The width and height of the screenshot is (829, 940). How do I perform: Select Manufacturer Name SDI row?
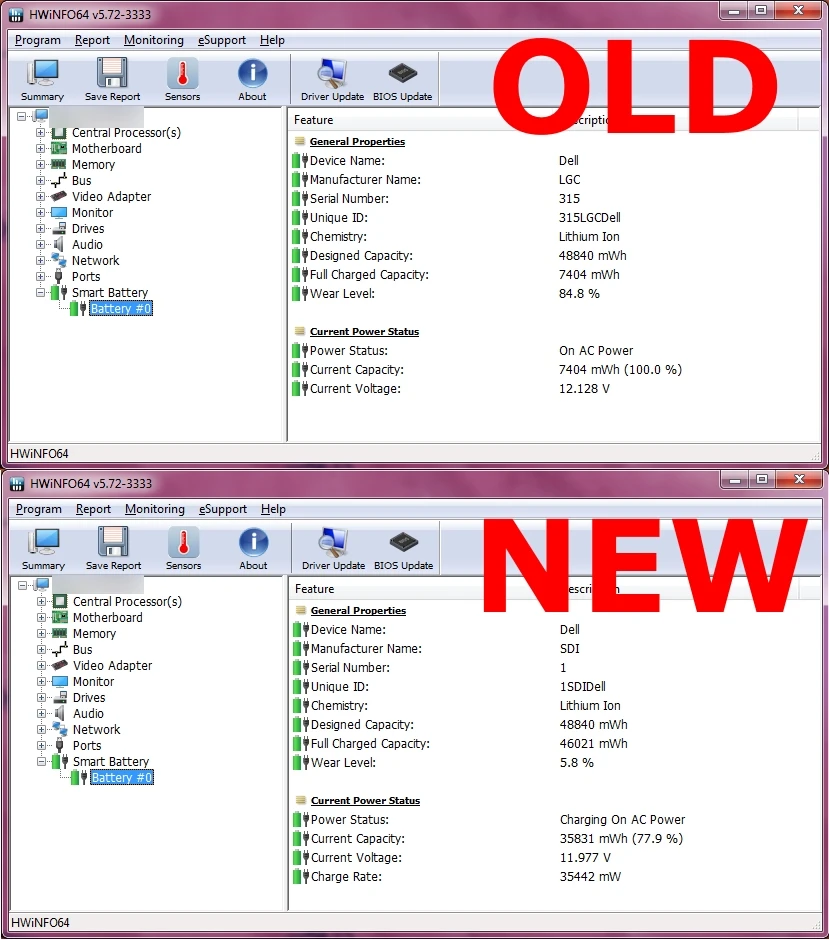(556, 649)
